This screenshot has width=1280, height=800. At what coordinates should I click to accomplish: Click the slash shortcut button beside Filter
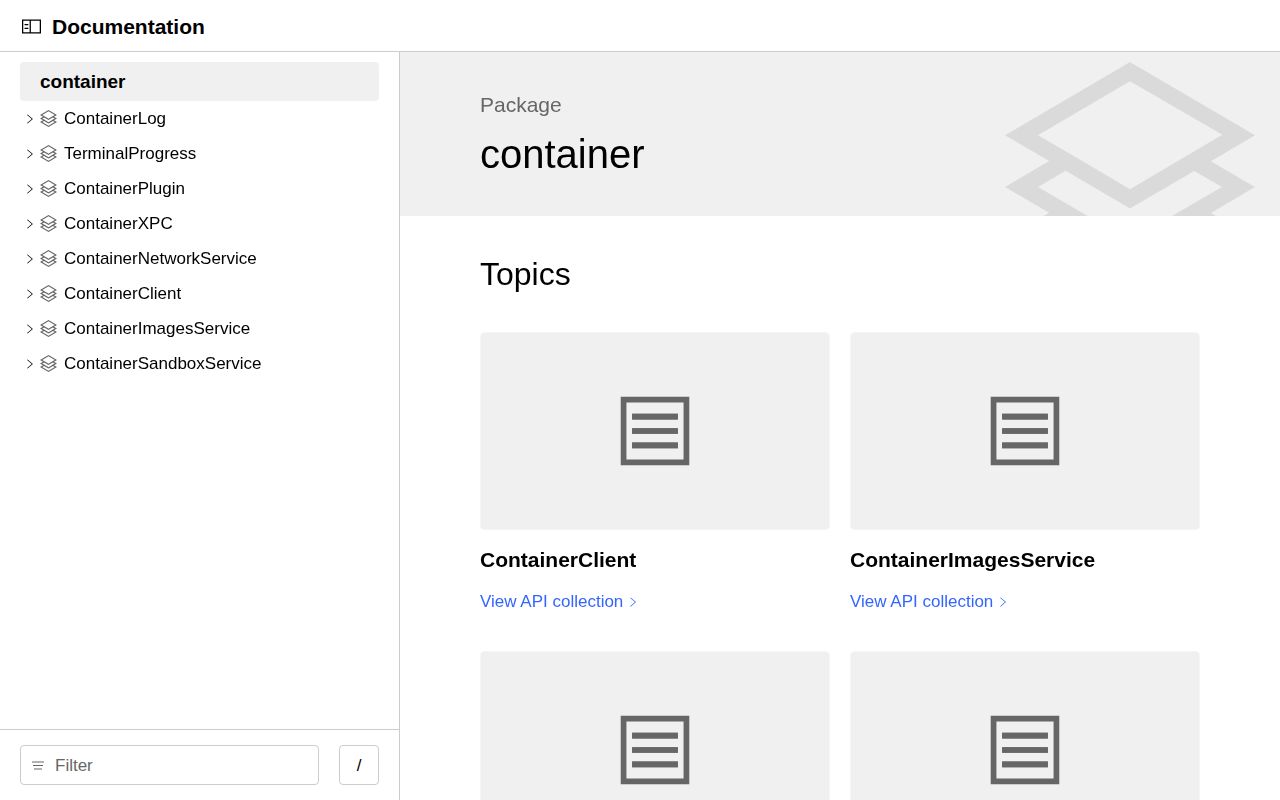(359, 765)
